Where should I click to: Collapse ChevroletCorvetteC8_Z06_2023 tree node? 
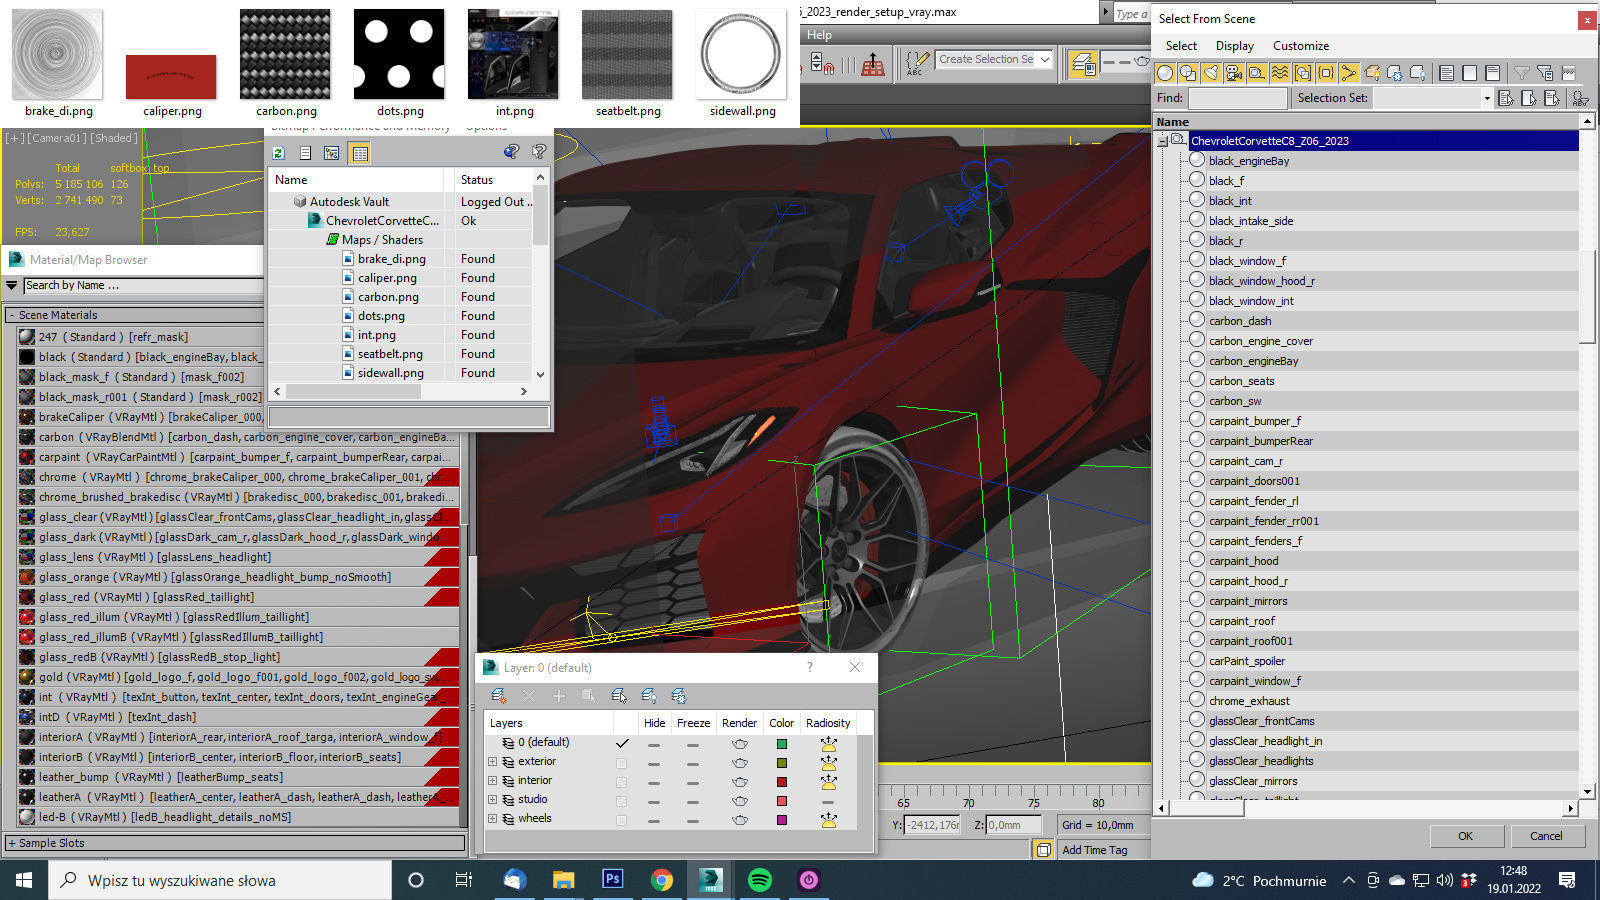click(x=1163, y=141)
